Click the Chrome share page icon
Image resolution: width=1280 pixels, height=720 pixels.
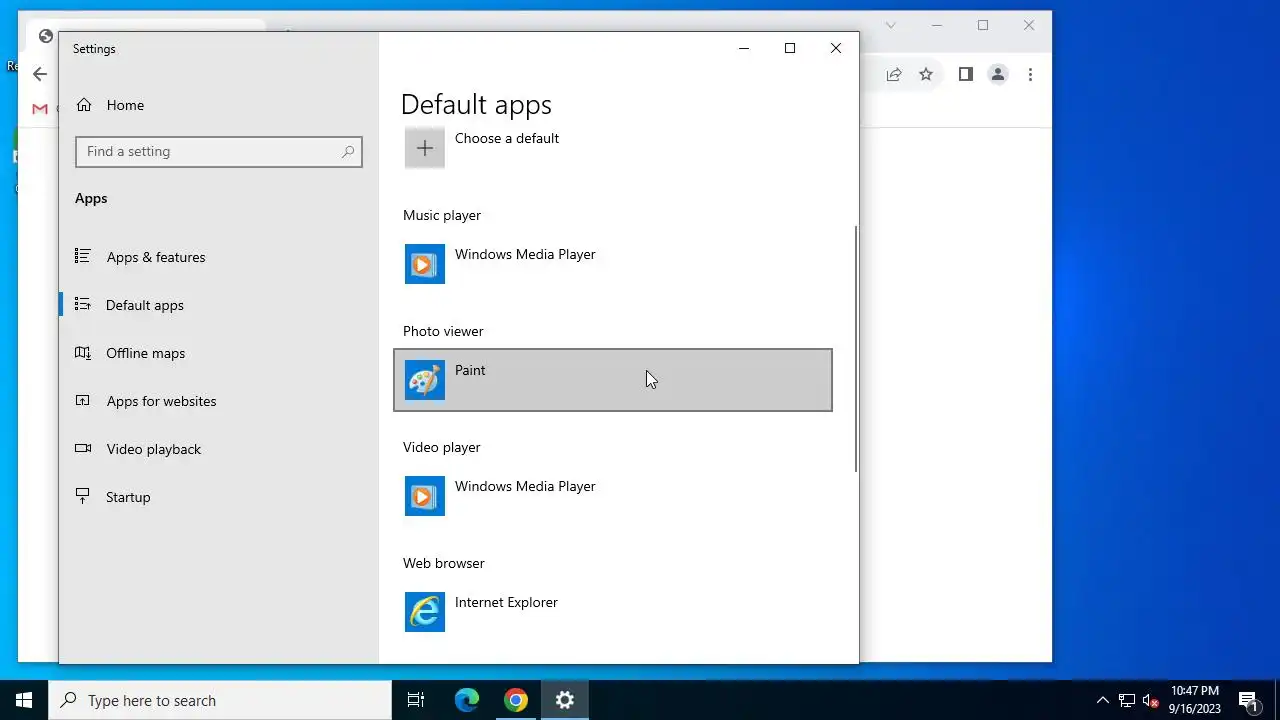(x=894, y=74)
